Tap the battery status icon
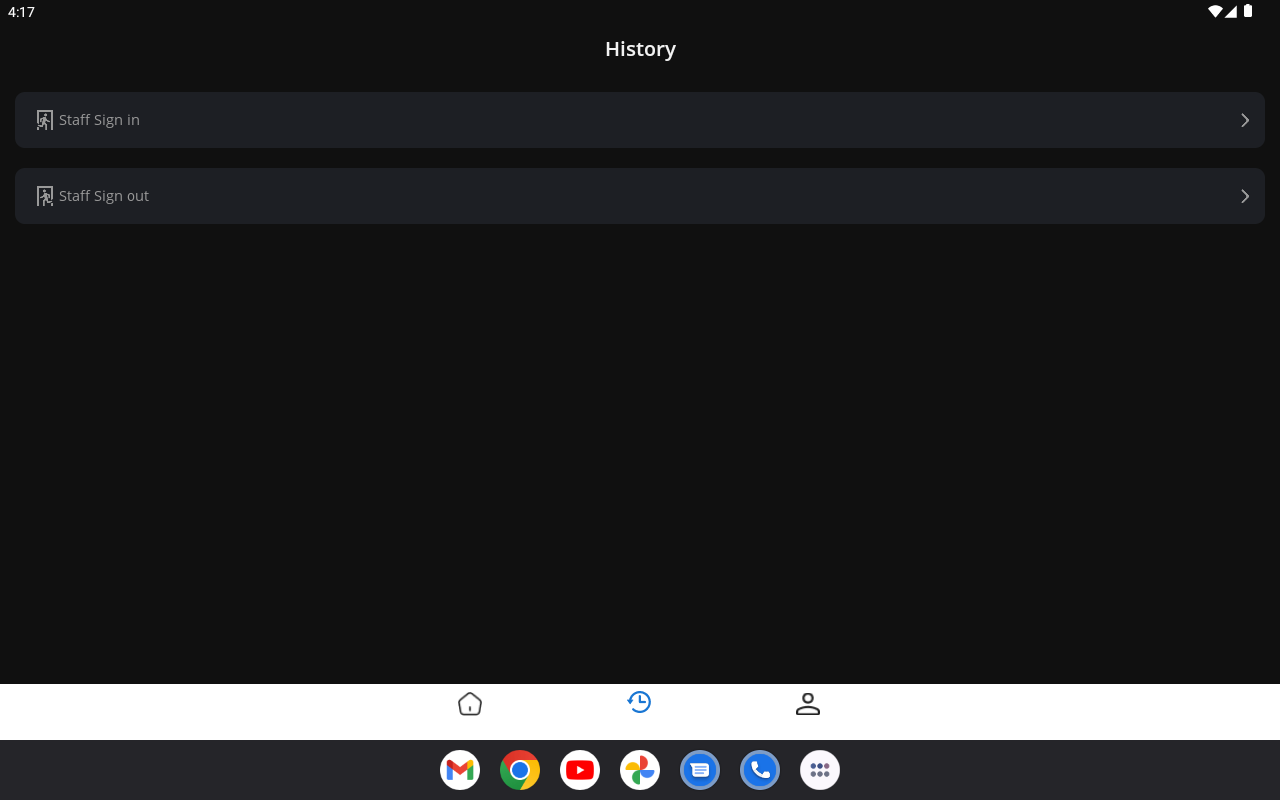 pyautogui.click(x=1248, y=11)
